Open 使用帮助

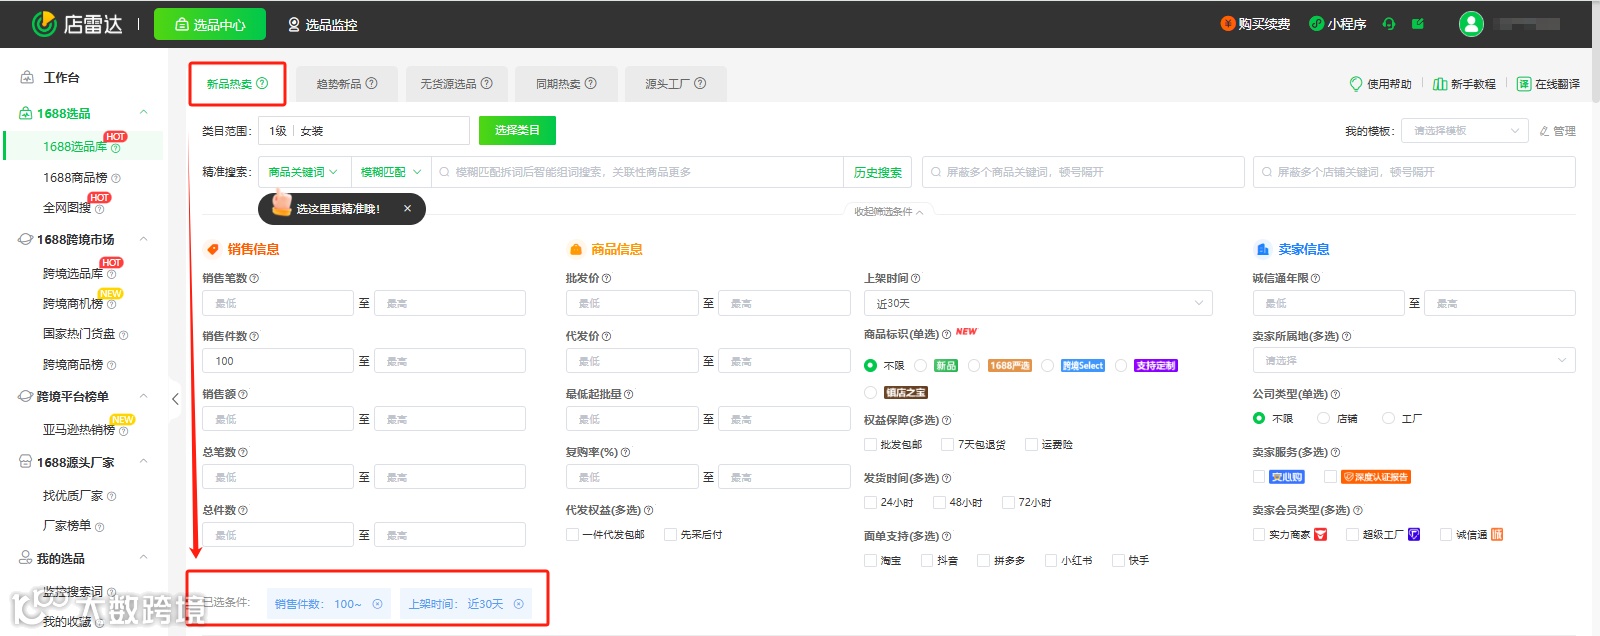(x=1381, y=84)
